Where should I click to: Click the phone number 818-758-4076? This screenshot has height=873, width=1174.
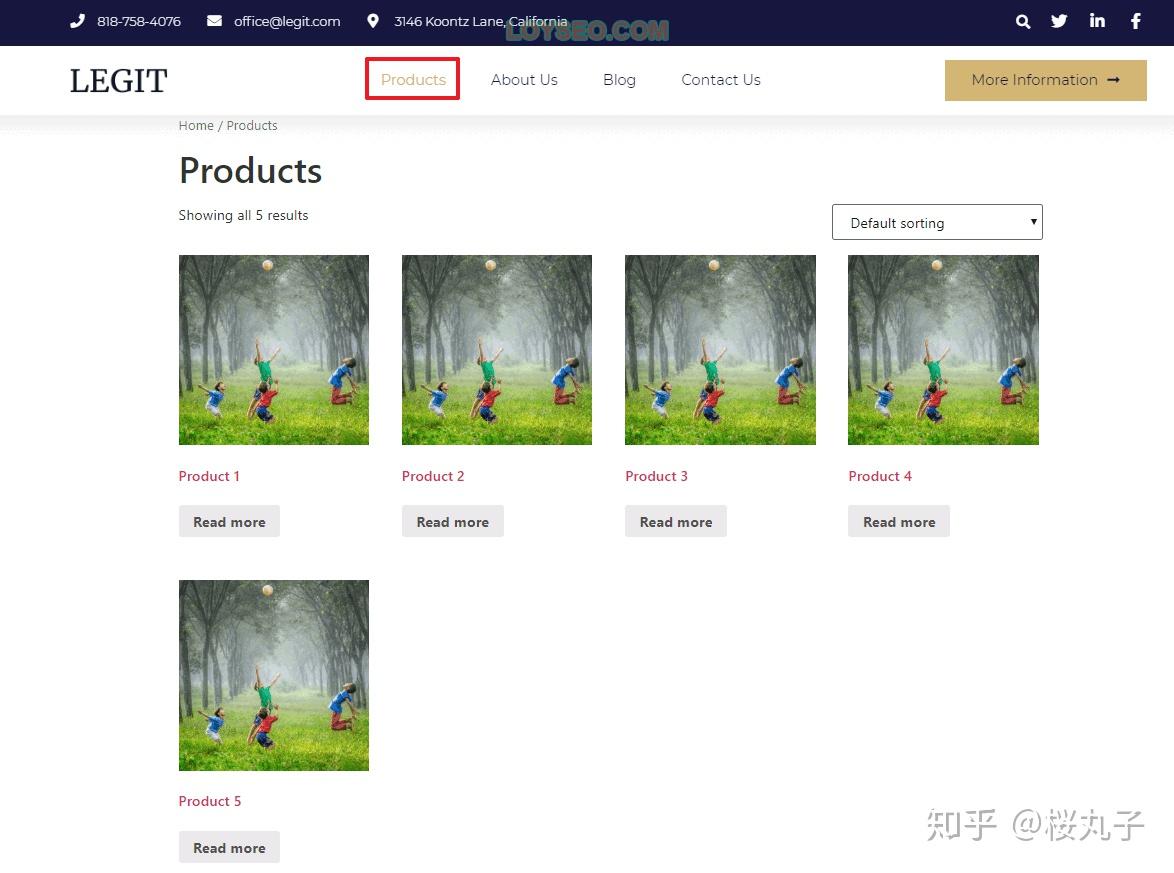[x=139, y=22]
